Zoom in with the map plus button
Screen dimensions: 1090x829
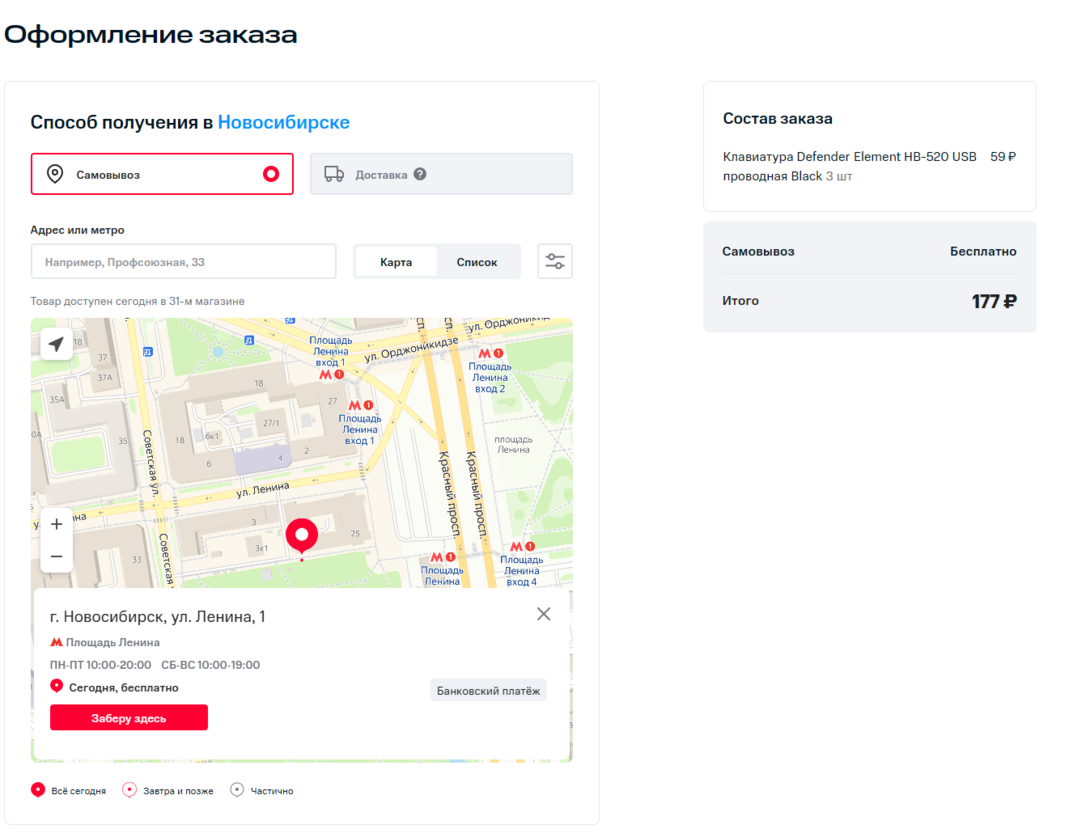(x=56, y=525)
